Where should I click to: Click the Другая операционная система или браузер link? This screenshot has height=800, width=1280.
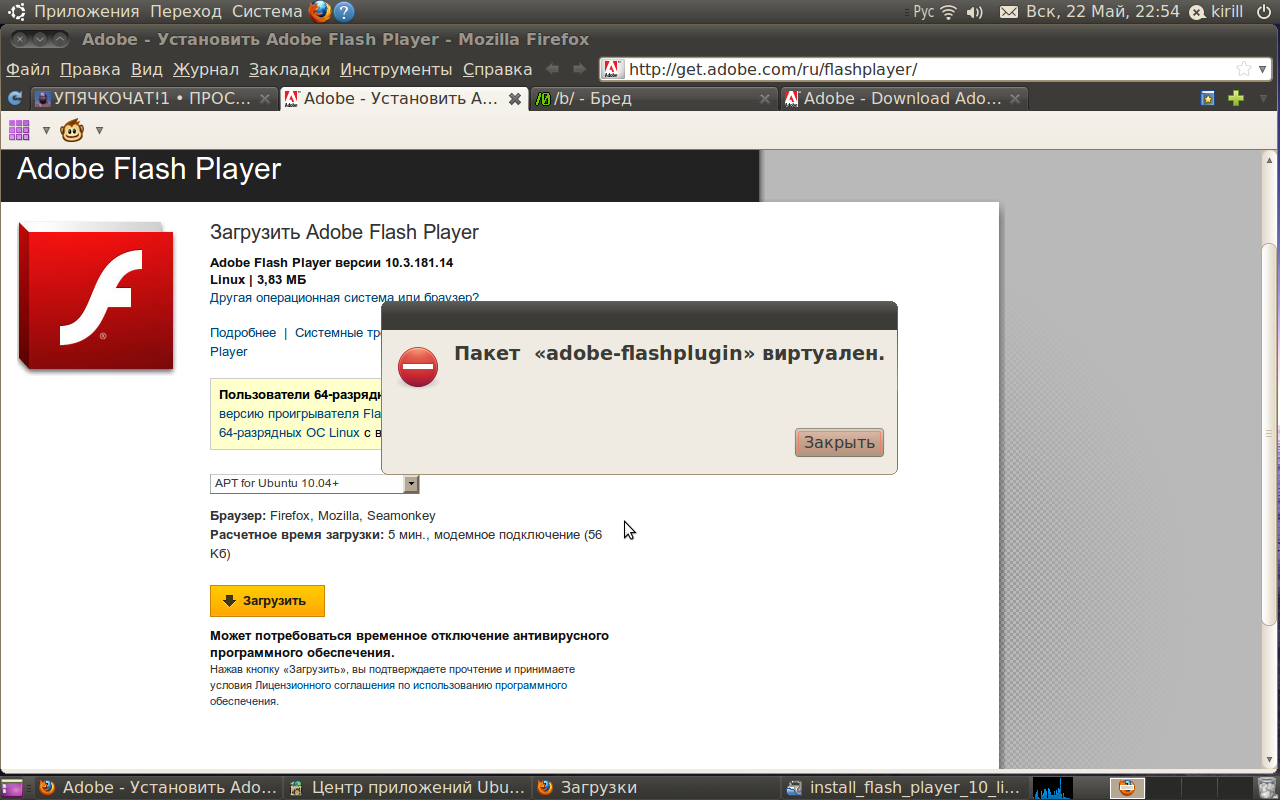(x=344, y=297)
